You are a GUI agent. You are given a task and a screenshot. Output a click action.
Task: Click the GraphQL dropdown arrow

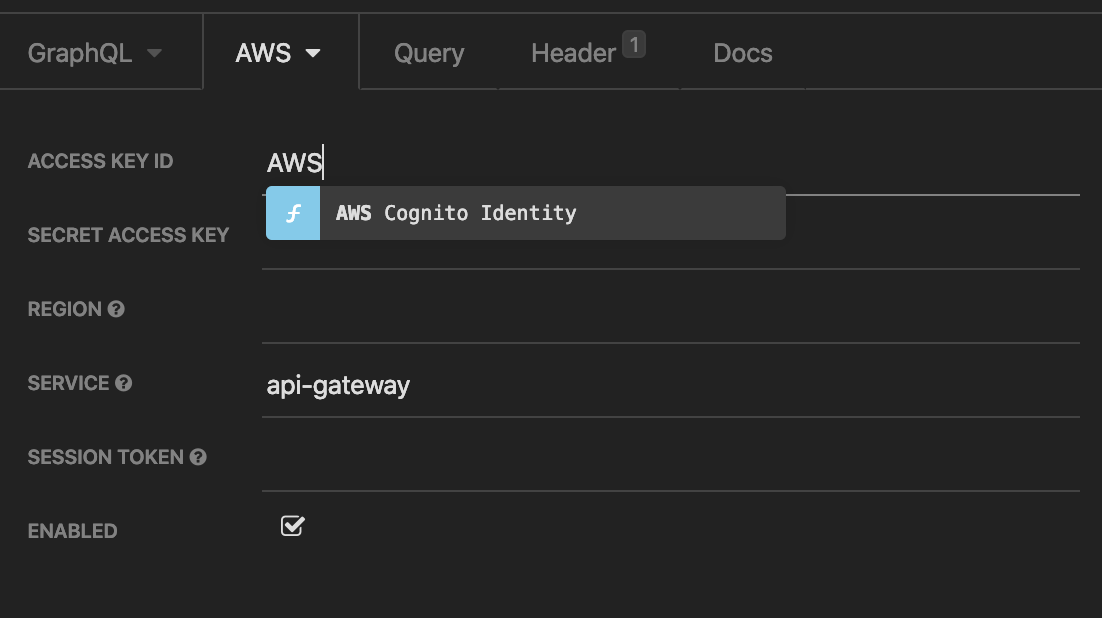155,53
